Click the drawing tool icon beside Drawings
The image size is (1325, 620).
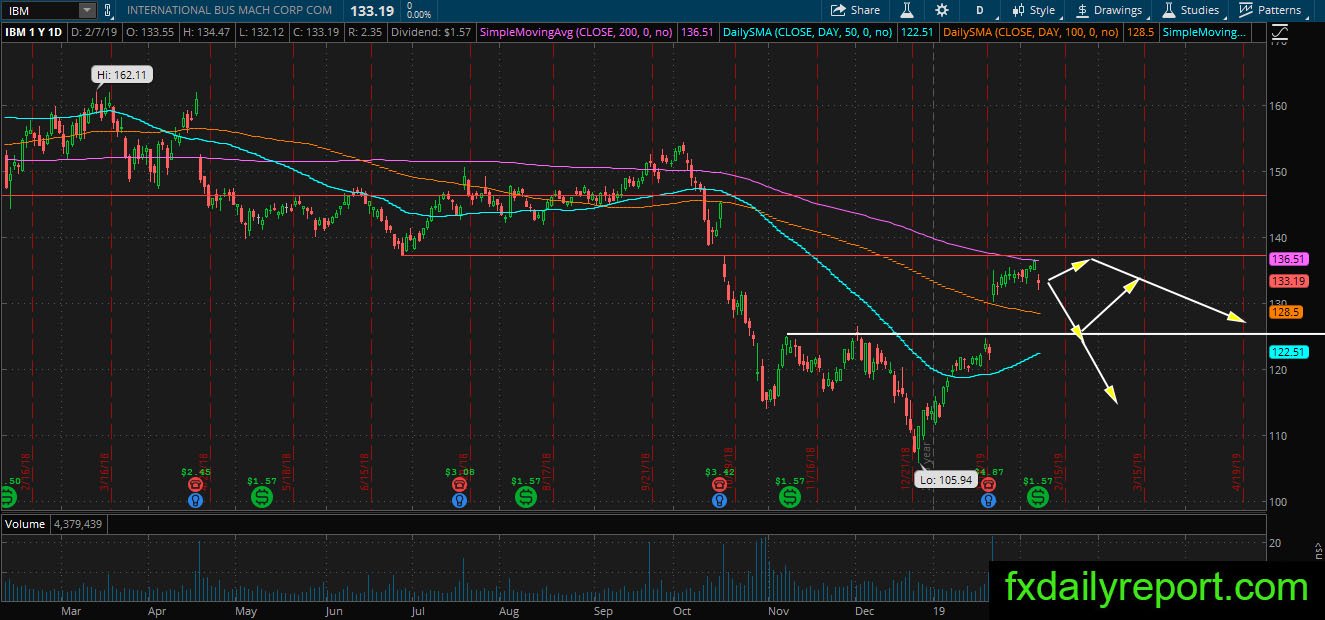1083,10
